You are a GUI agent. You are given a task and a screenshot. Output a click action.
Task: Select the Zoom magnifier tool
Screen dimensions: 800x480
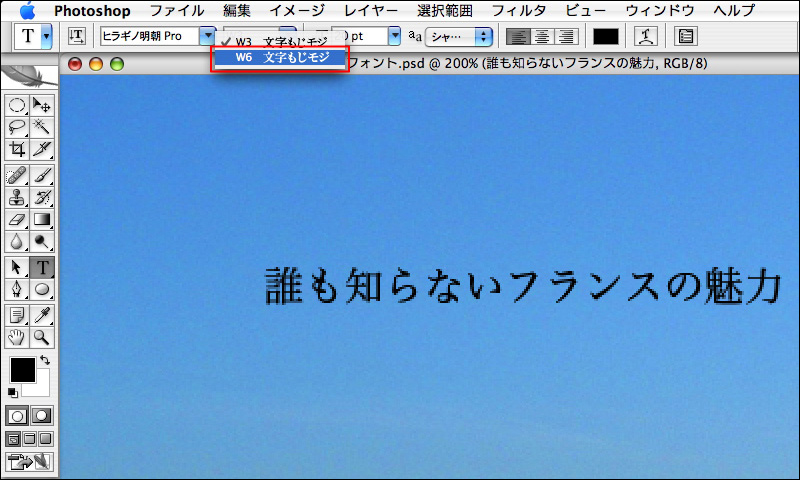[42, 337]
